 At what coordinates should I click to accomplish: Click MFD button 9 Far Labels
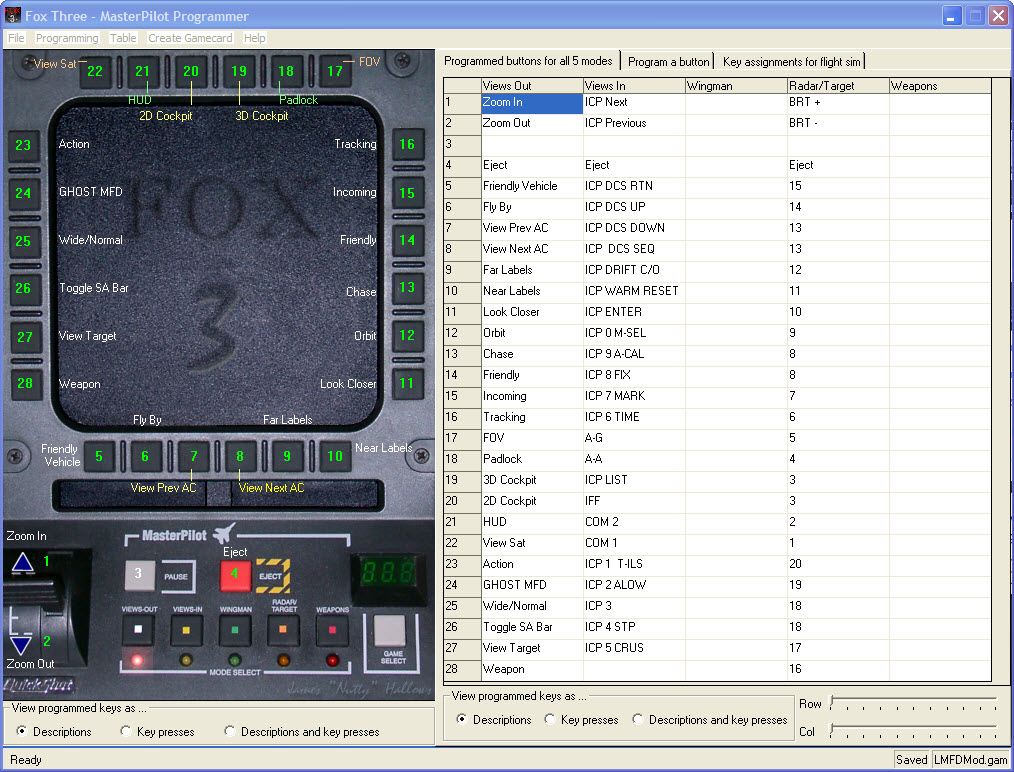[287, 456]
